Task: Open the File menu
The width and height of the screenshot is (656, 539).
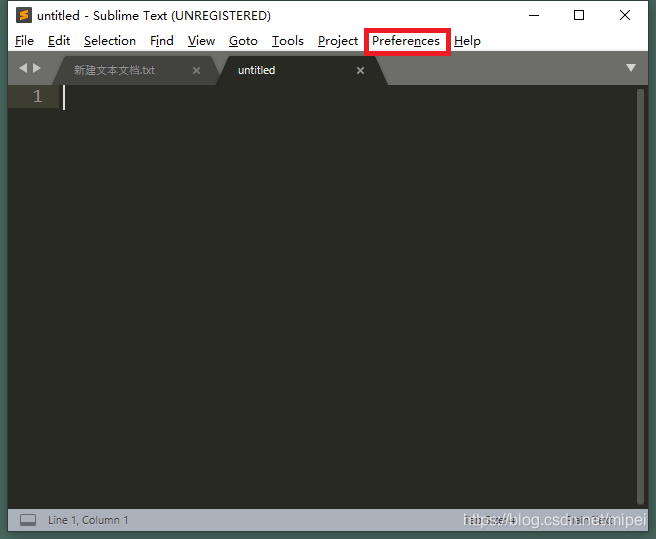Action: 24,41
